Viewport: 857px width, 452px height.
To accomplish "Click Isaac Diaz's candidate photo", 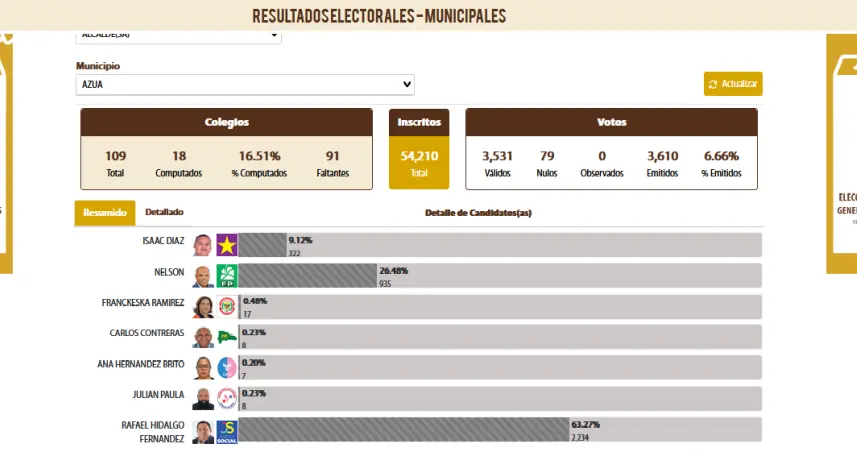I will click(x=203, y=245).
